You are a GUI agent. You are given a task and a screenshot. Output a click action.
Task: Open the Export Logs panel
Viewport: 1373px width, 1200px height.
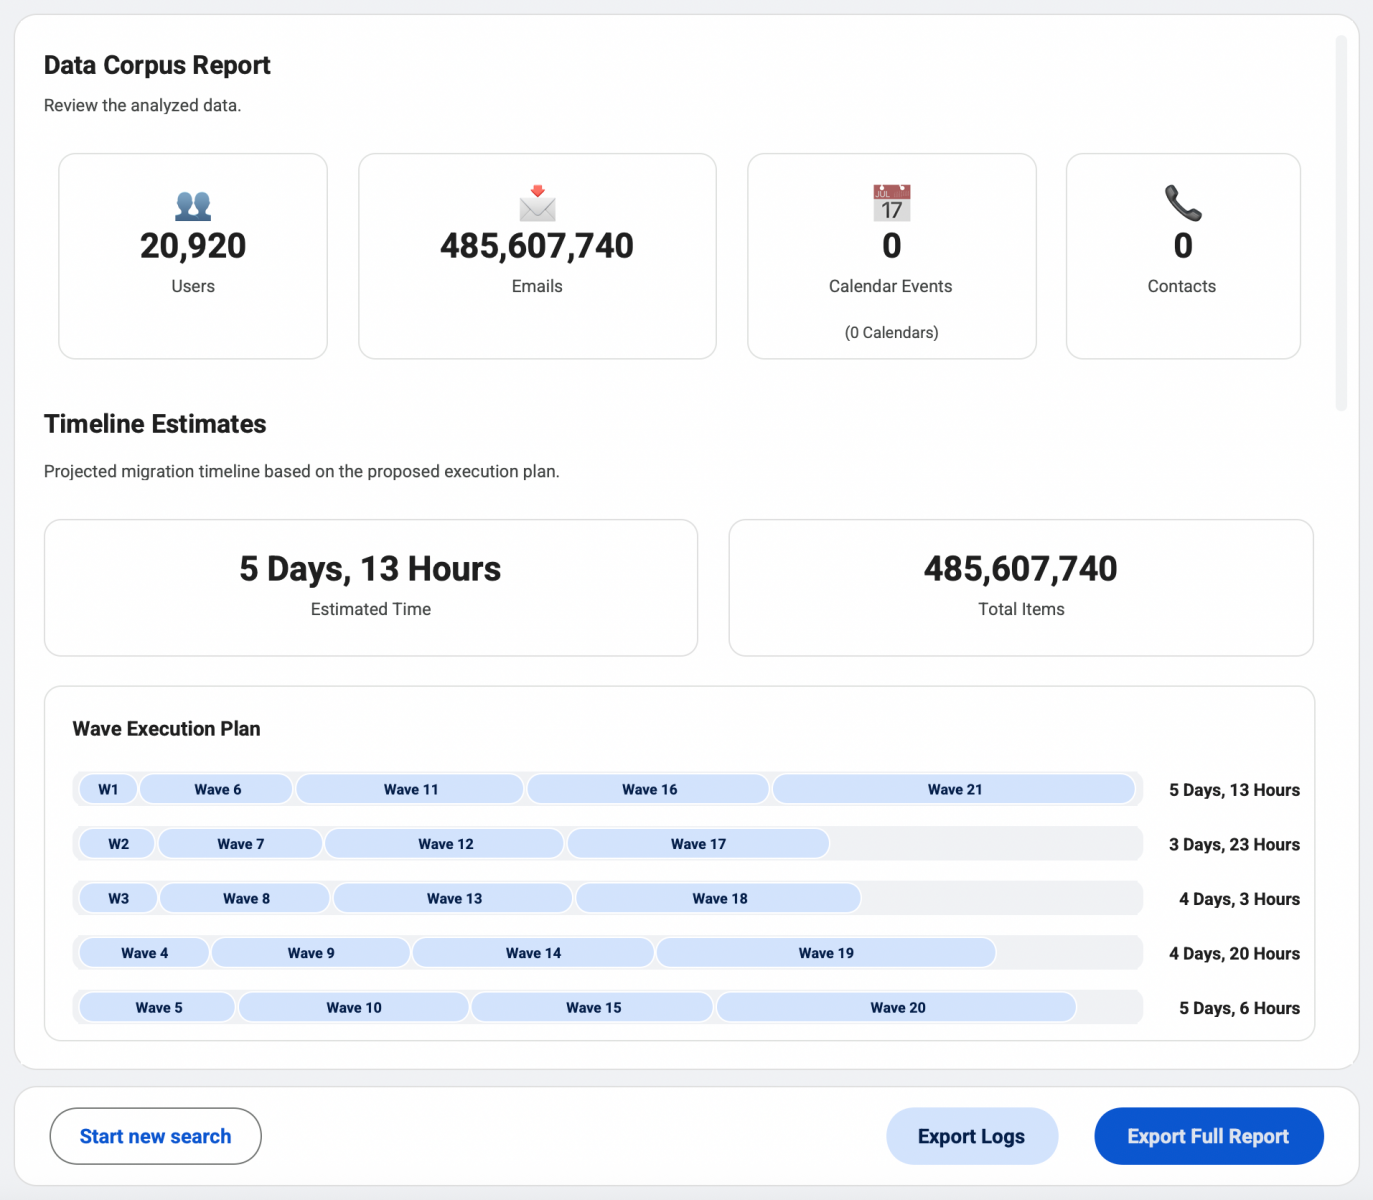point(971,1136)
